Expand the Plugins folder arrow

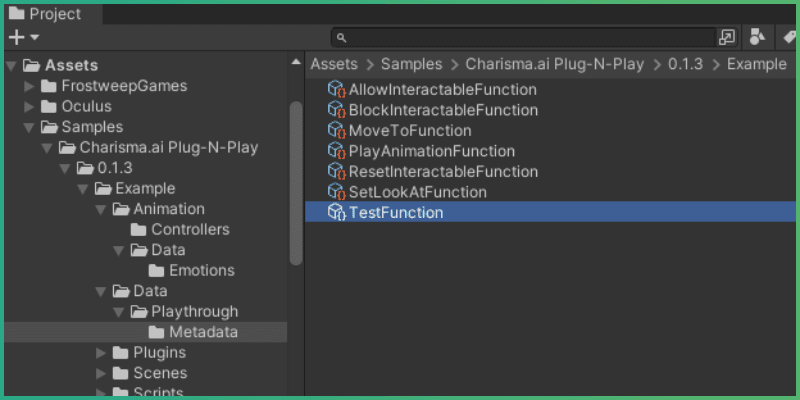click(101, 352)
